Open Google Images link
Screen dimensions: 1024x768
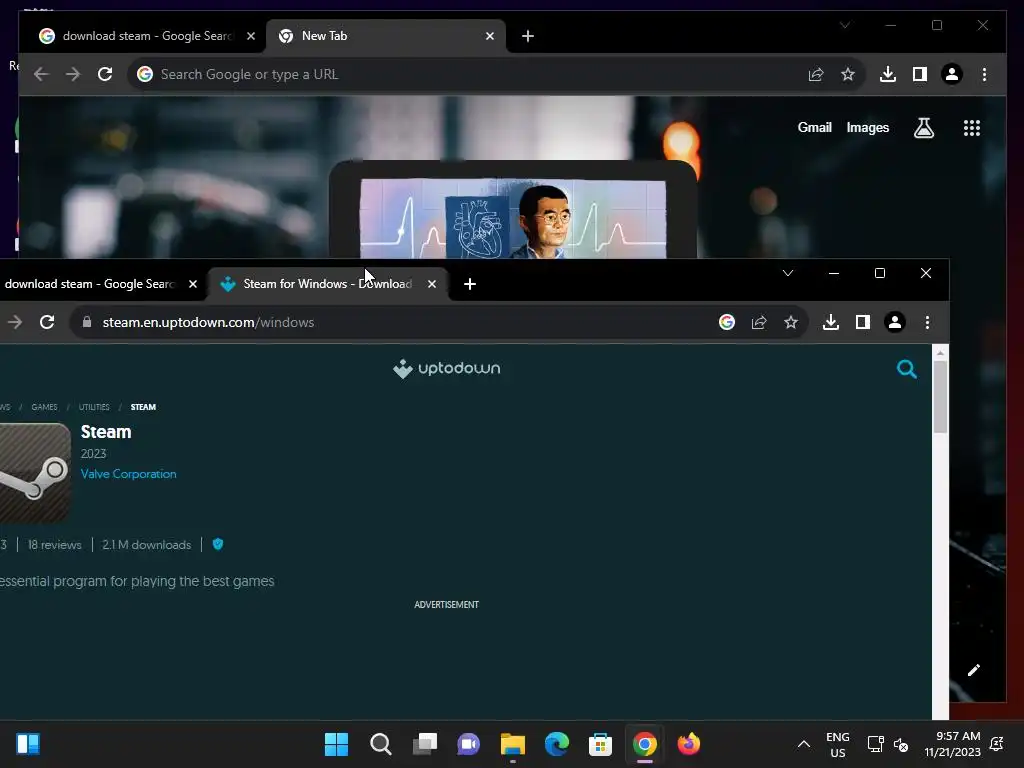[867, 128]
